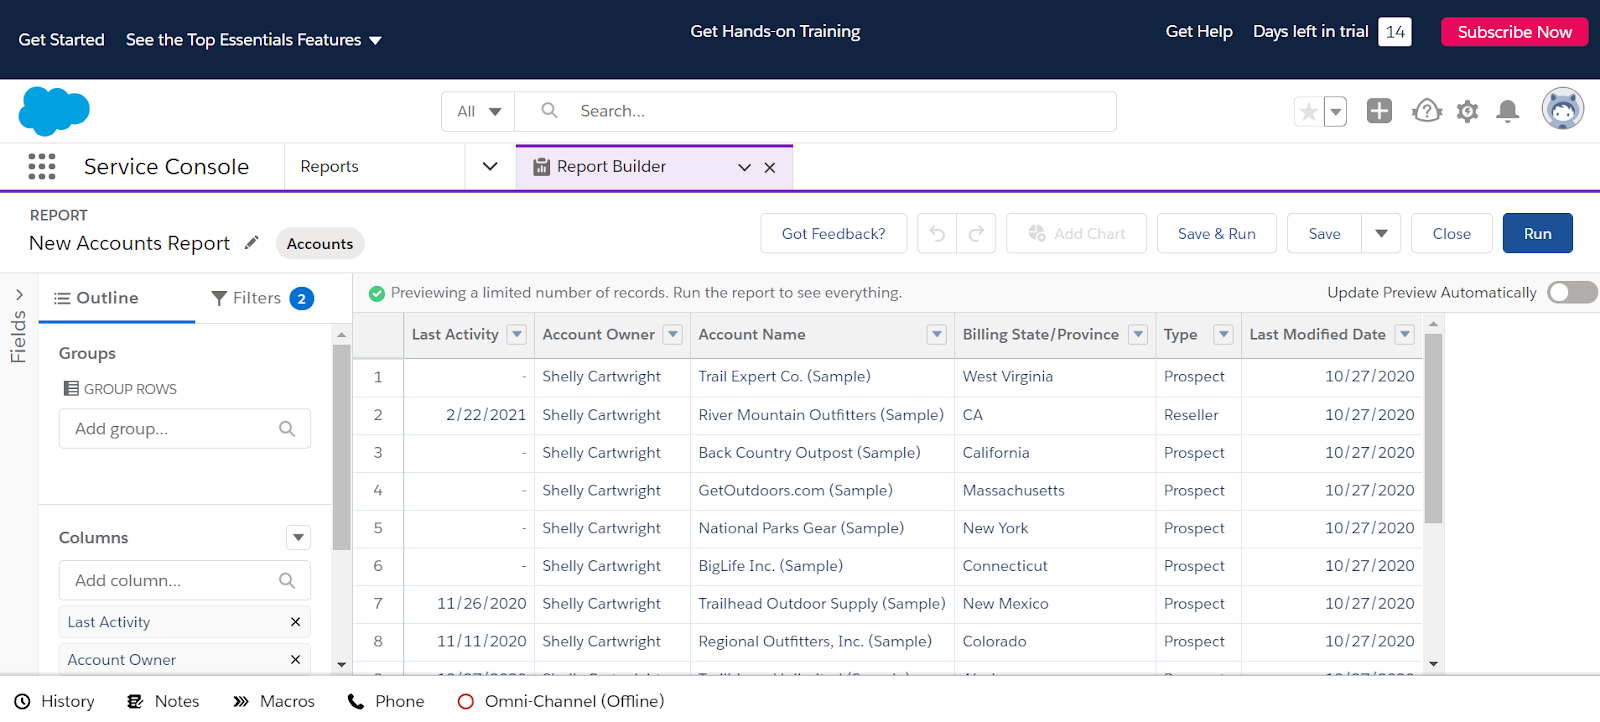Open the Notifications bell
Viewport: 1600px width, 722px height.
1507,112
